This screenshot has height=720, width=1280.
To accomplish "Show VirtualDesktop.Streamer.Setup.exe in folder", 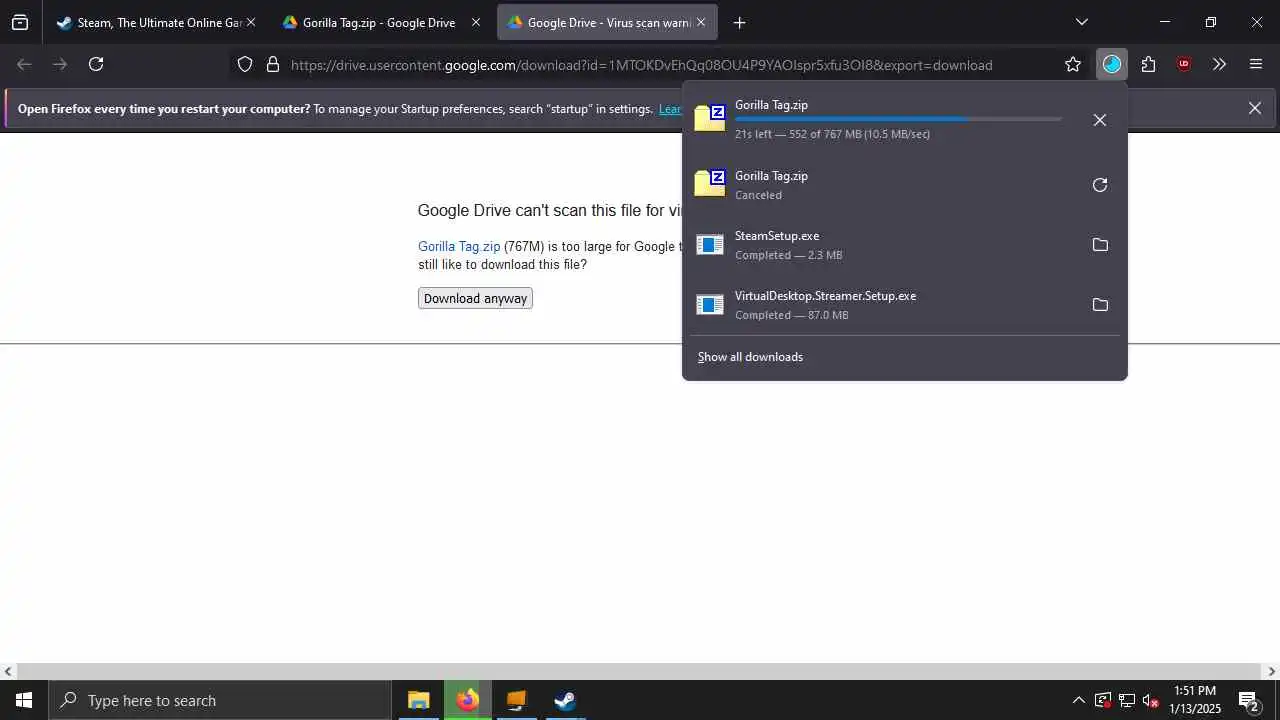I will [1100, 305].
